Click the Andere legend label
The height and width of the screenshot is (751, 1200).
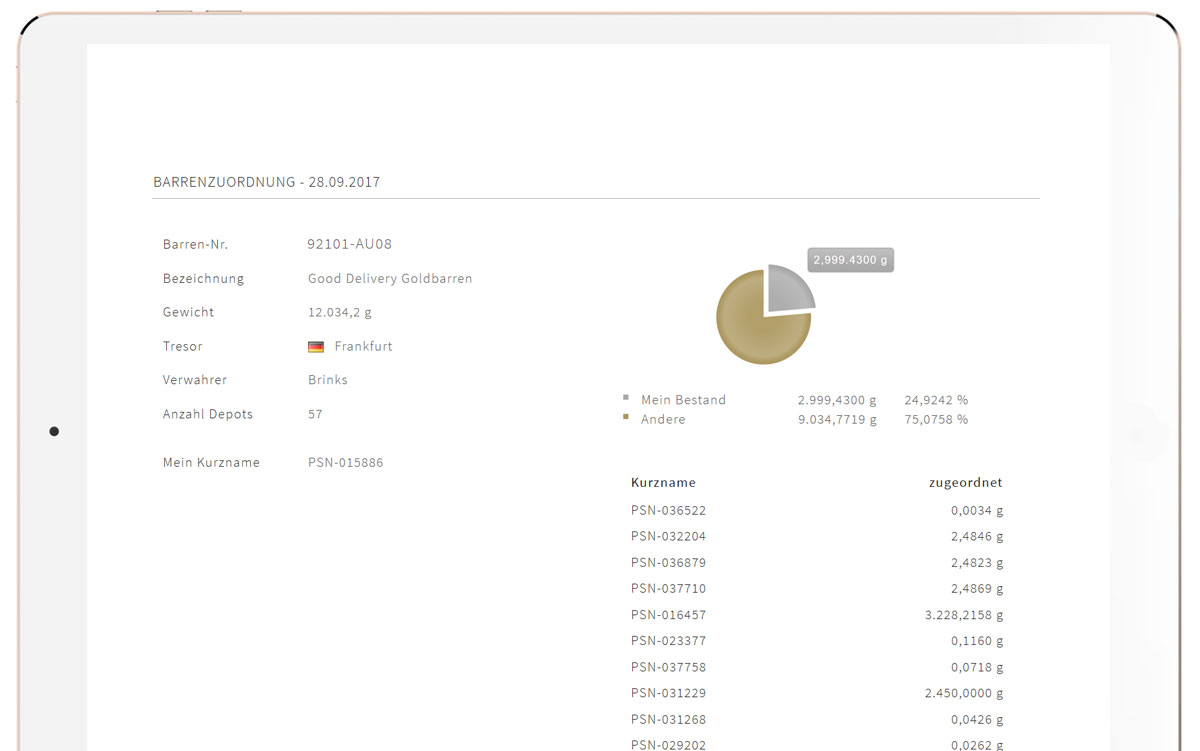click(x=663, y=419)
